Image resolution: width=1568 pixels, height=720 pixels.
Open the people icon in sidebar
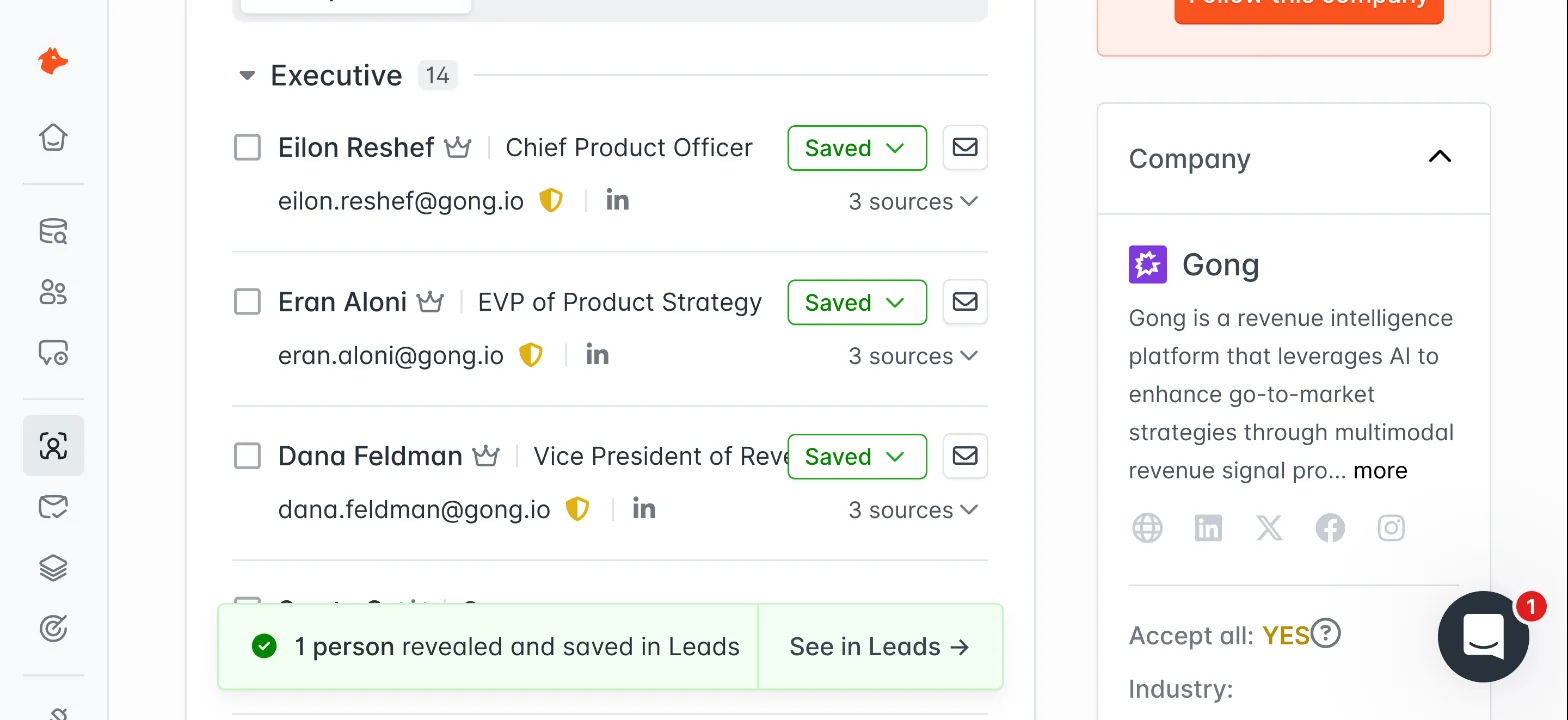[53, 293]
